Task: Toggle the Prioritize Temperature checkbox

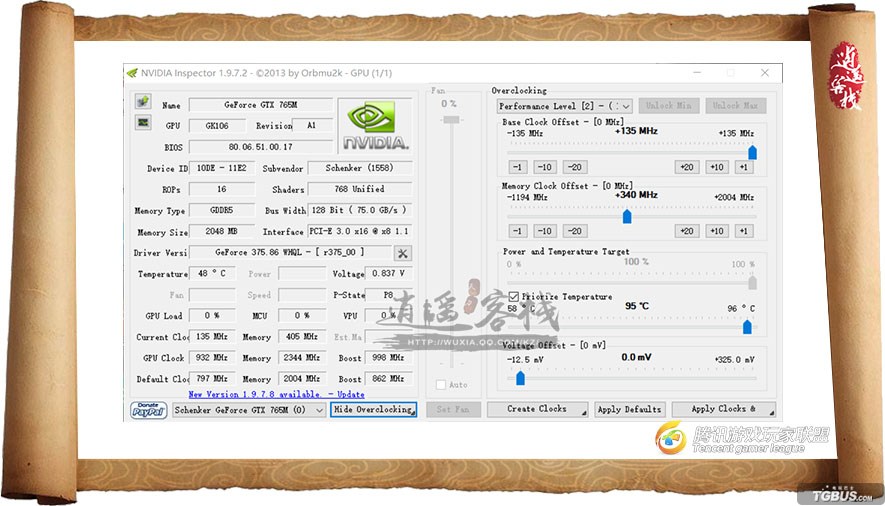Action: click(514, 297)
